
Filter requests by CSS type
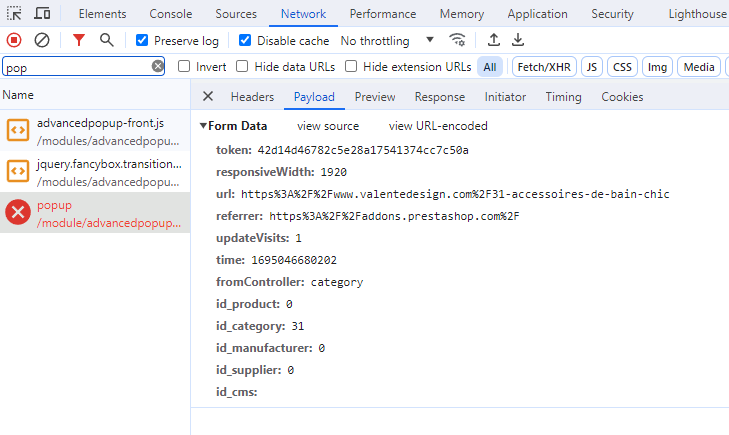622,67
